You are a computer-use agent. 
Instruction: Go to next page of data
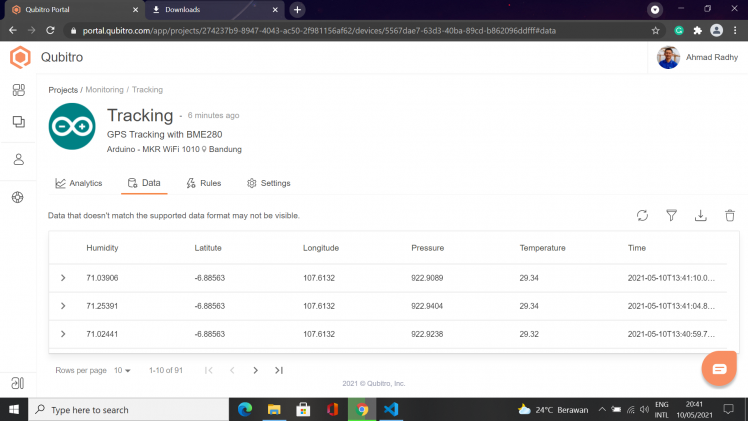tap(255, 370)
